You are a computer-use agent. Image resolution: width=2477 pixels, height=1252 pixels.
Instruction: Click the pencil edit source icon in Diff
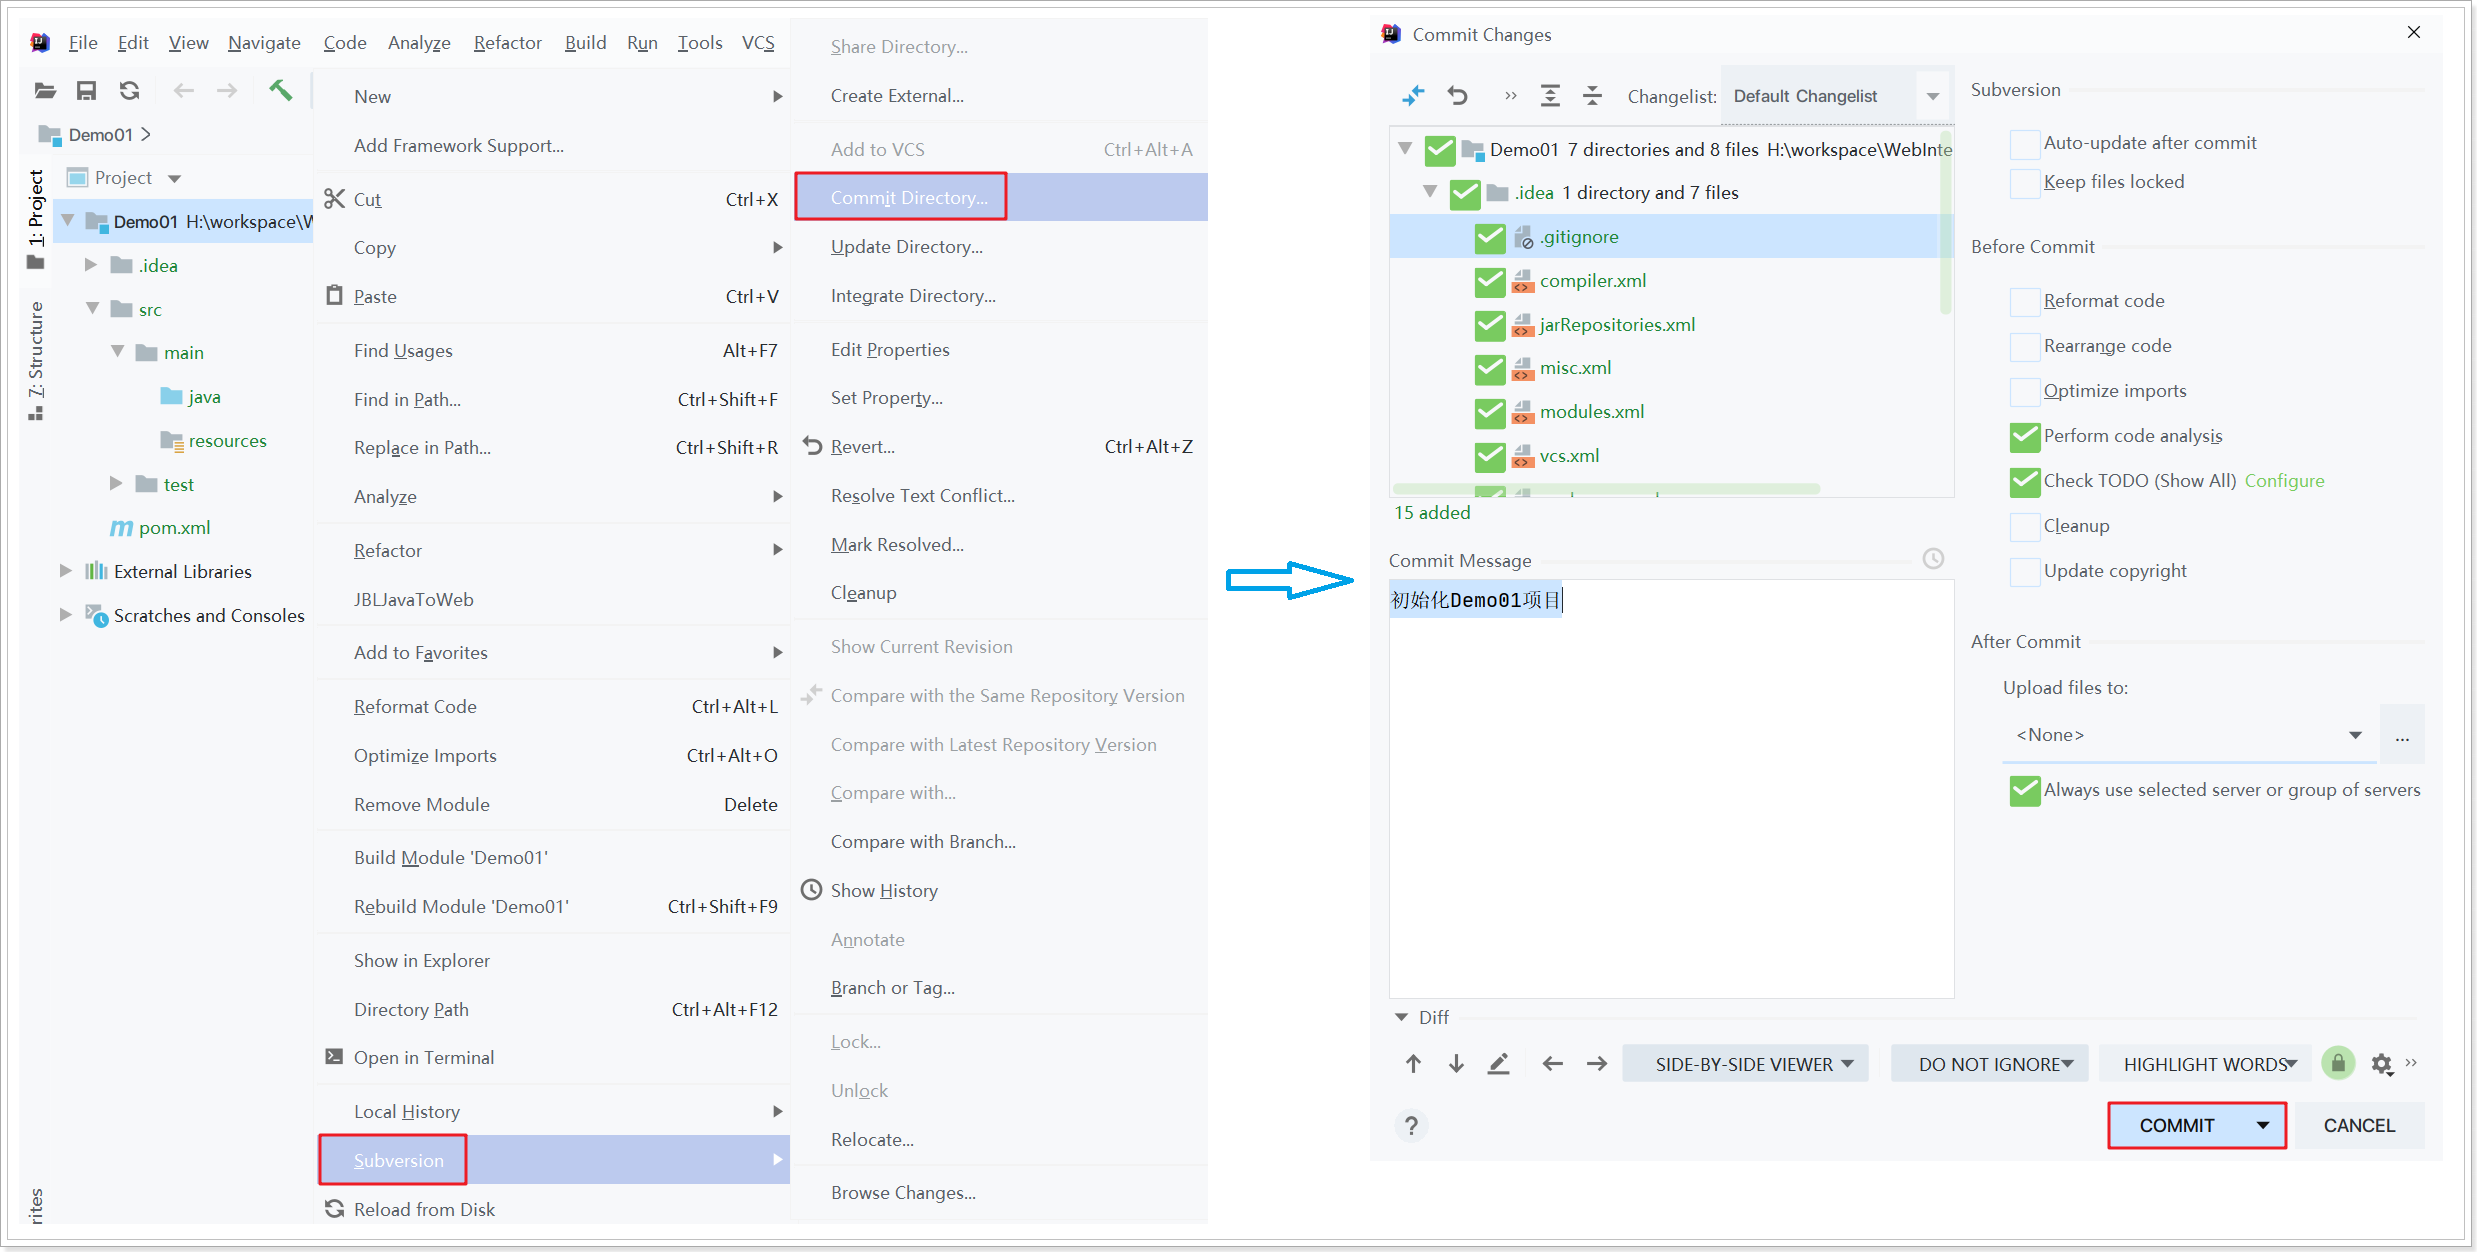pos(1498,1064)
